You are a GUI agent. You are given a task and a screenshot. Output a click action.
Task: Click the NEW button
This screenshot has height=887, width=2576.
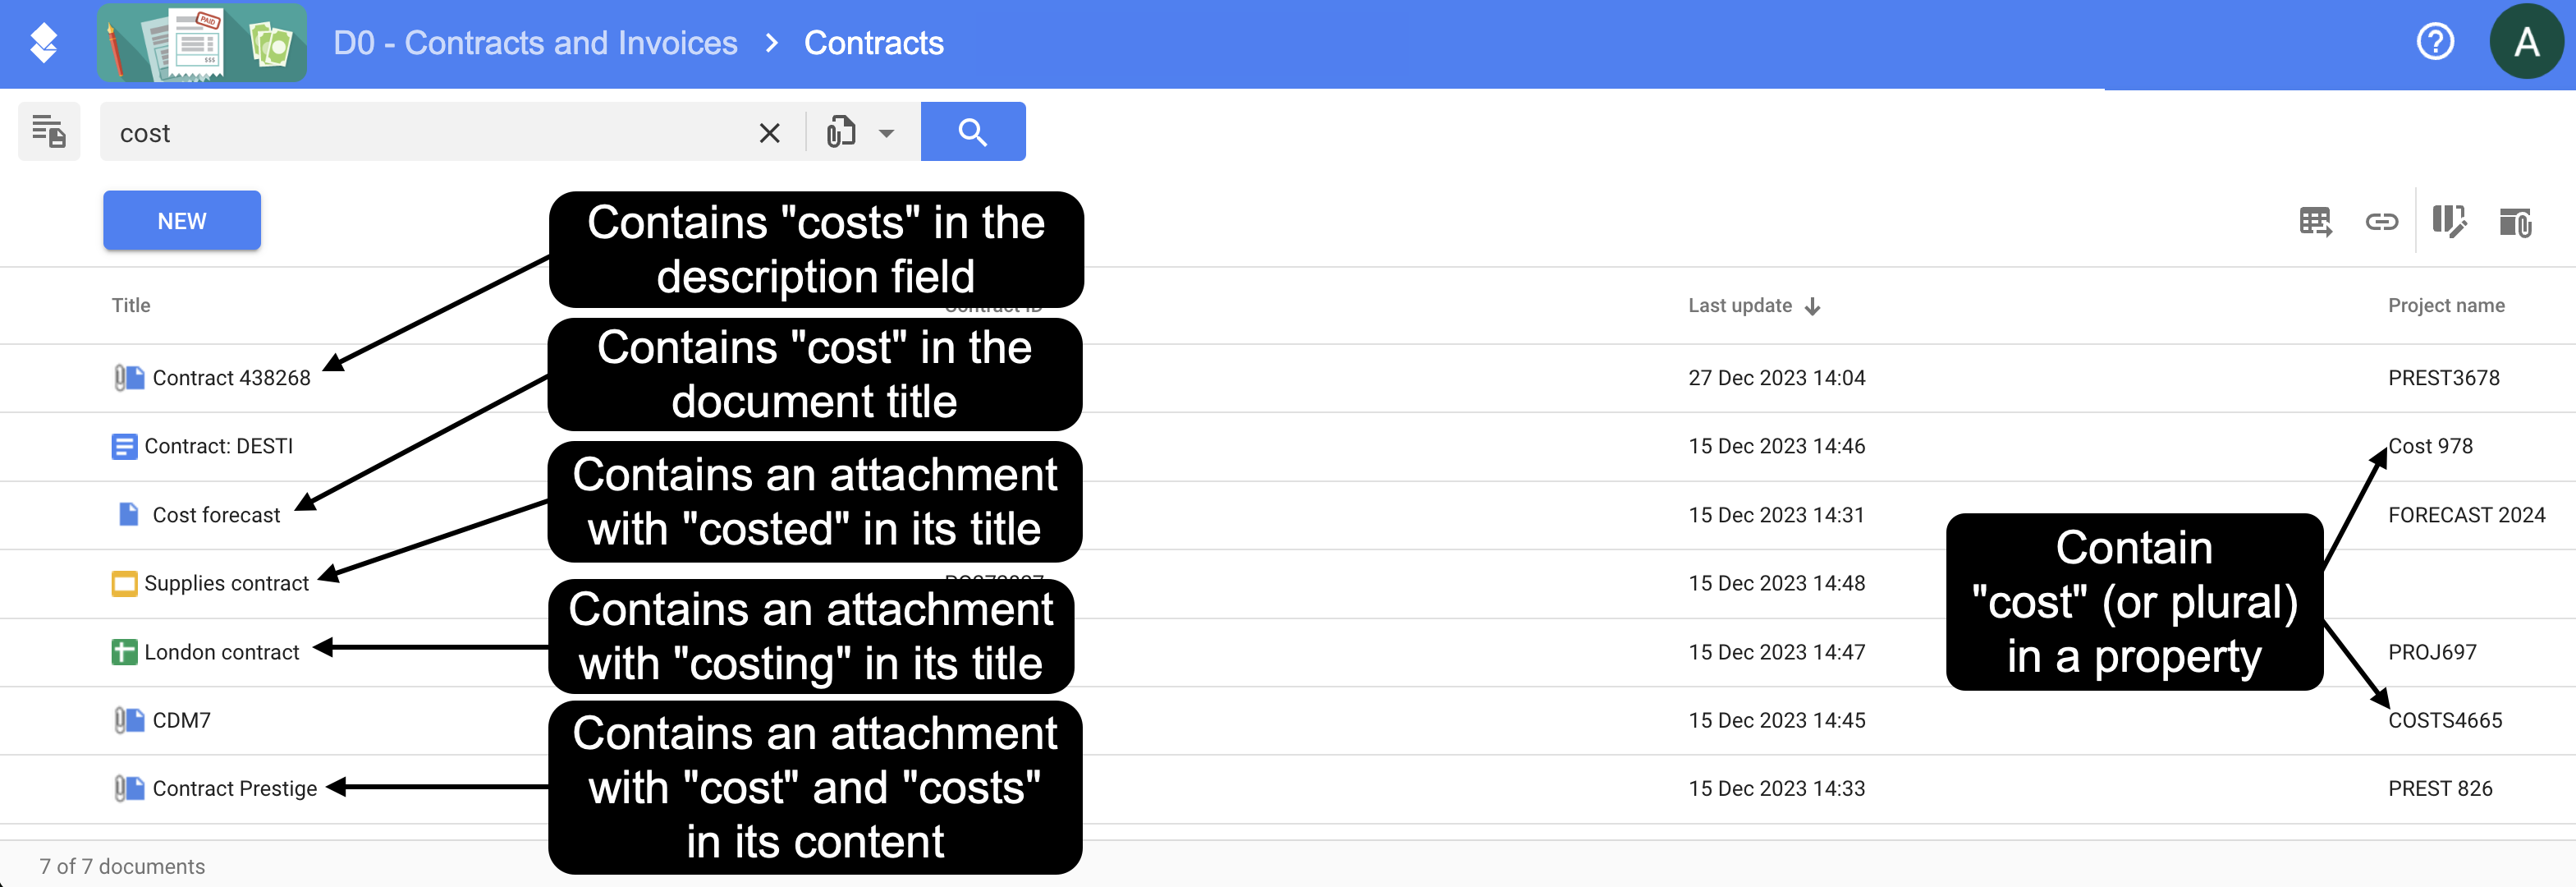(182, 221)
